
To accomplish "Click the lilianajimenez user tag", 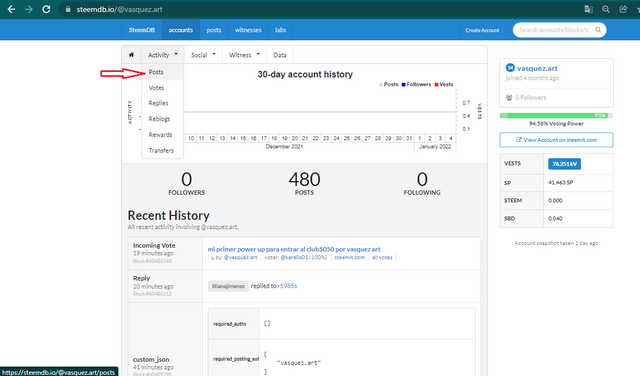I will (x=228, y=286).
